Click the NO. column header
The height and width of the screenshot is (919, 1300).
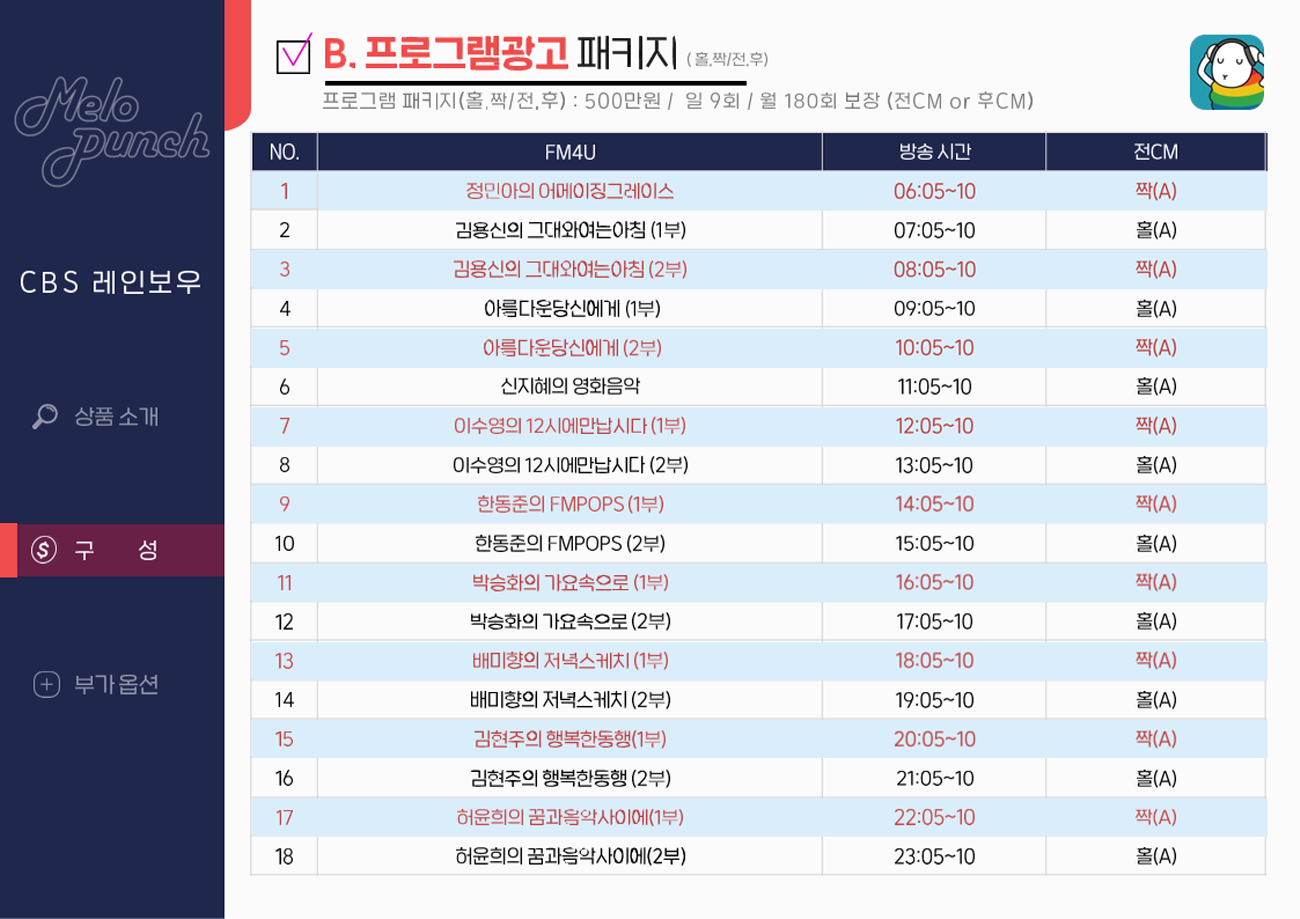click(x=284, y=152)
